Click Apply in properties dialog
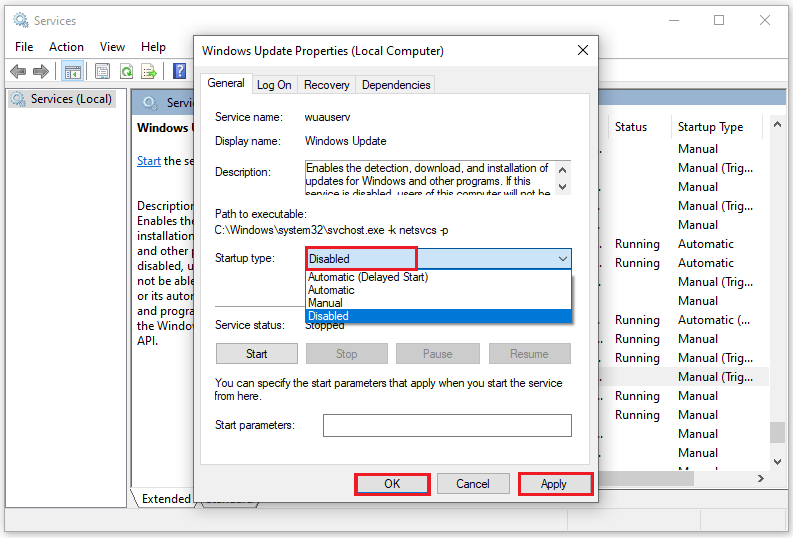Screen dimensions: 793x538 554,484
